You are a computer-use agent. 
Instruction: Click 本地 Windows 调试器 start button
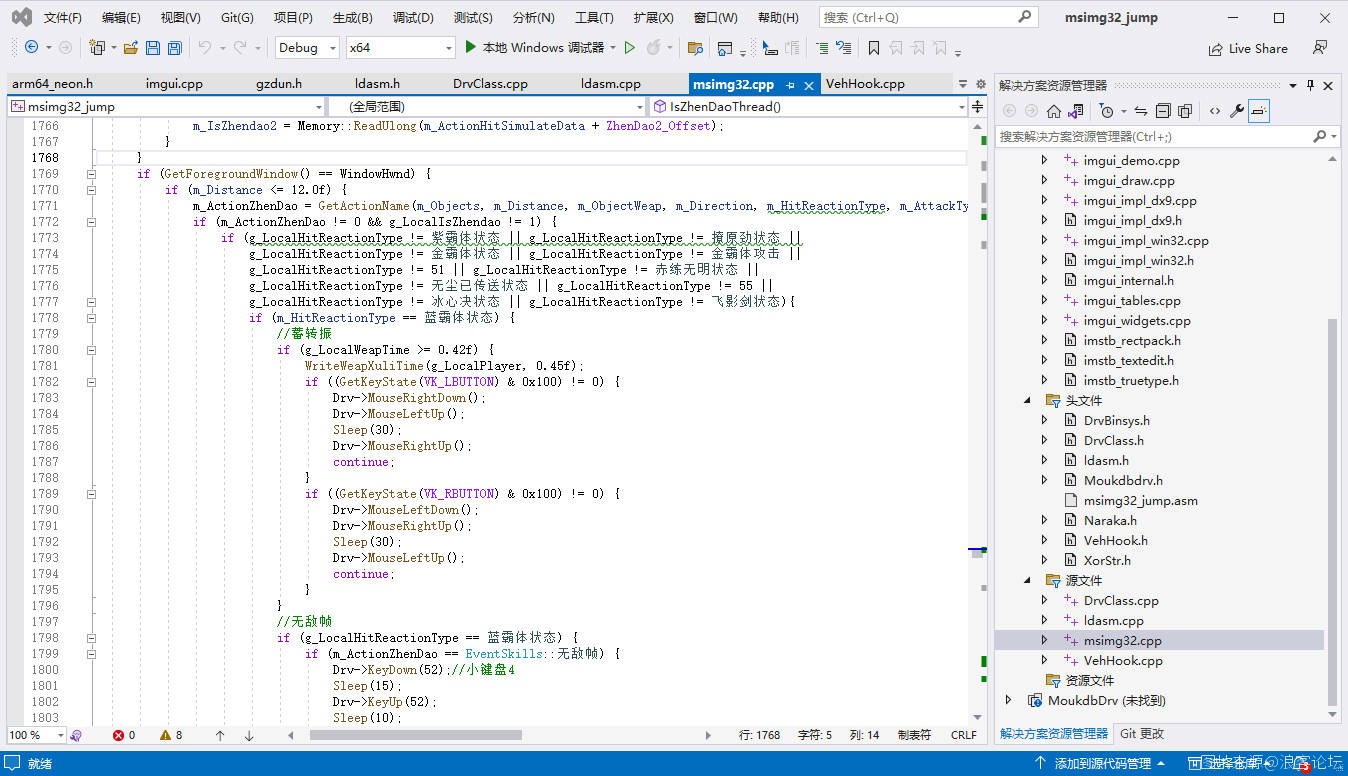click(539, 47)
